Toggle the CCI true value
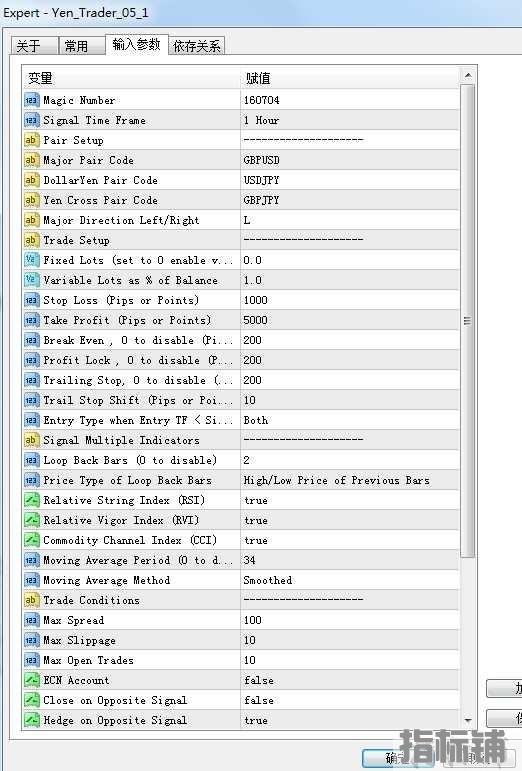The image size is (522, 771). (256, 540)
